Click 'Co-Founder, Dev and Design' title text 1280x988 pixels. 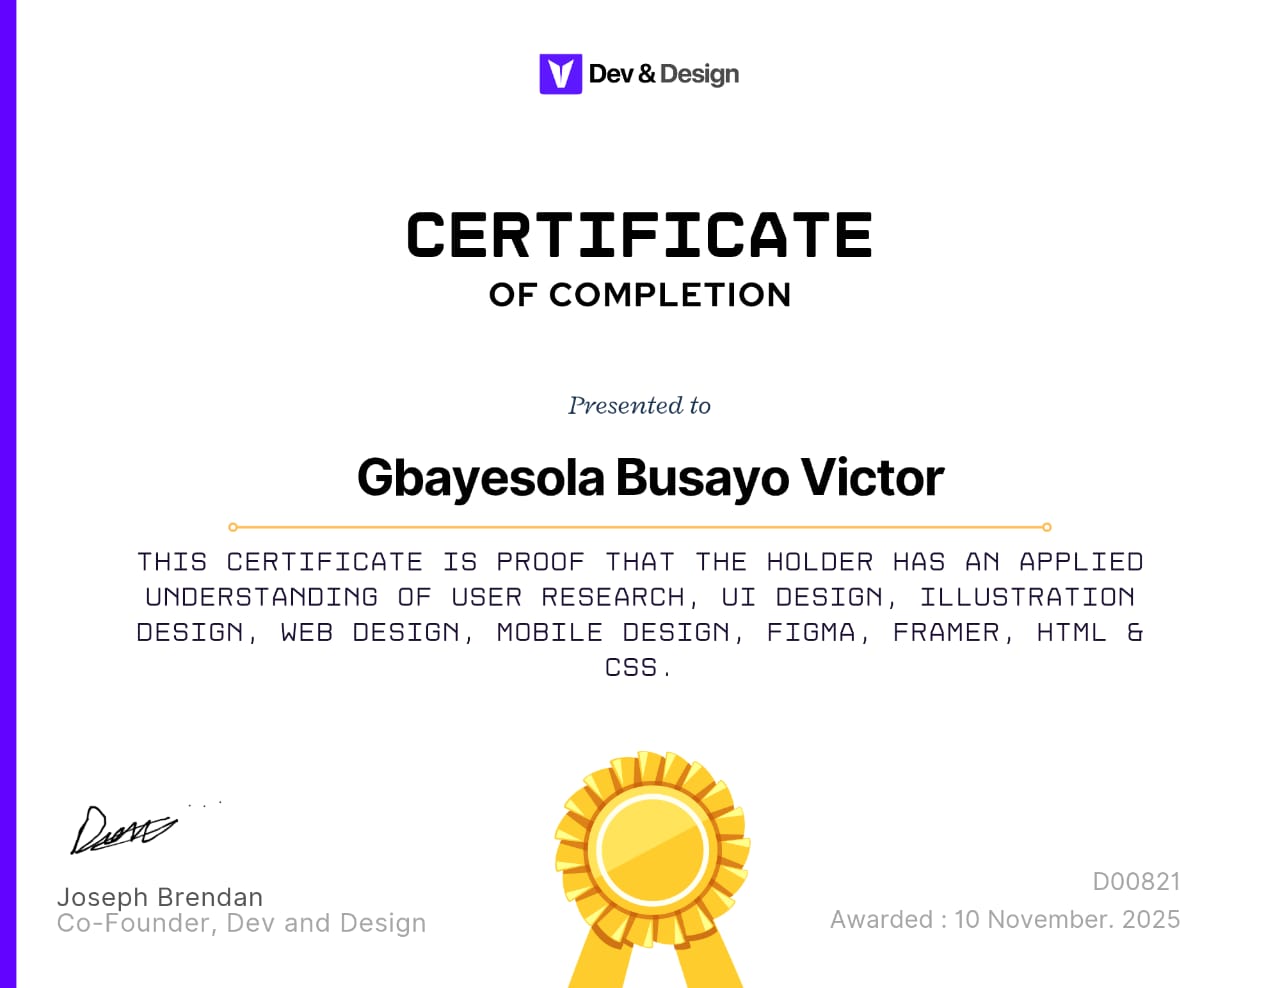(x=241, y=923)
